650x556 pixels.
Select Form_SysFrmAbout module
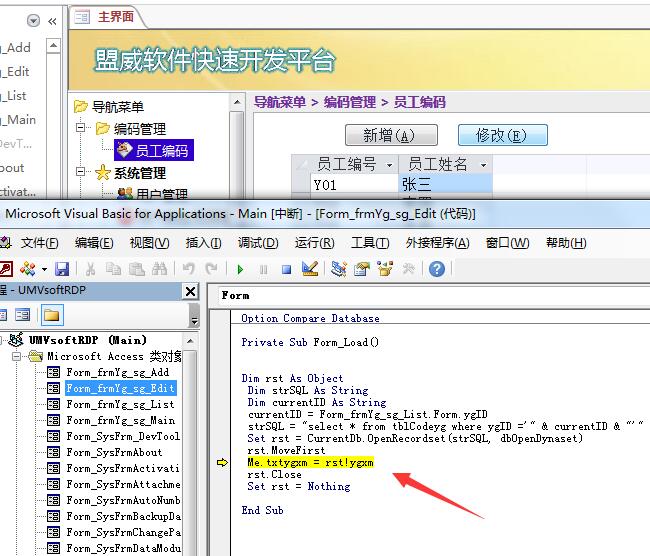click(x=114, y=452)
